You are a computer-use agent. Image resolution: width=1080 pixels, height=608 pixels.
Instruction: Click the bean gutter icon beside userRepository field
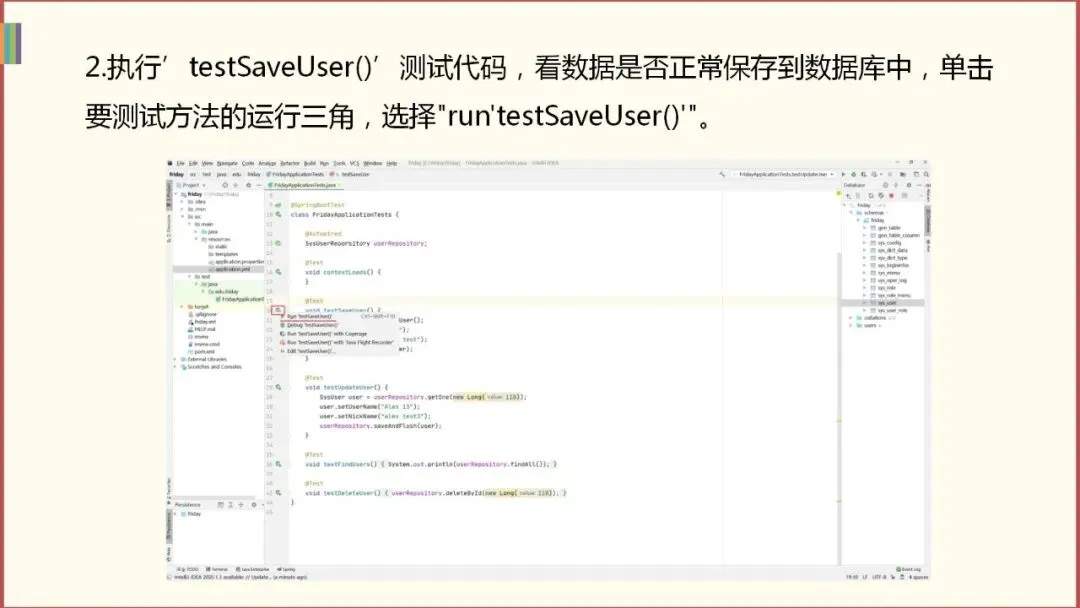pyautogui.click(x=278, y=243)
